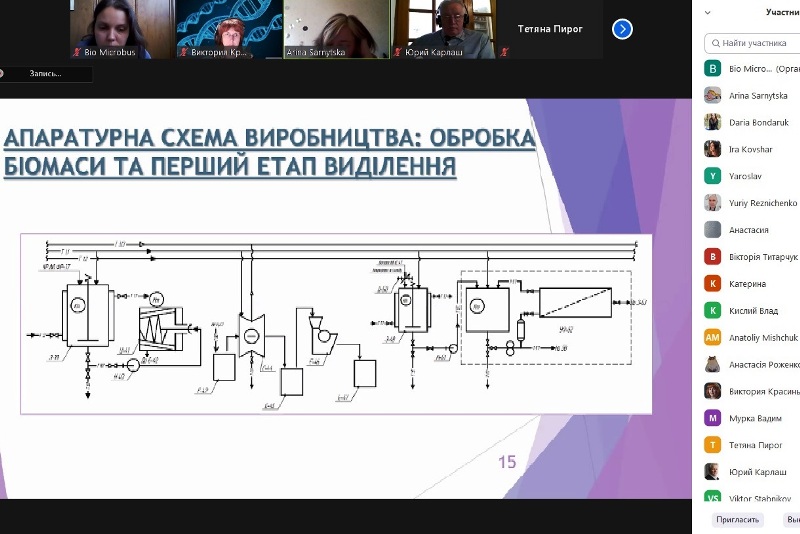The width and height of the screenshot is (800, 534).
Task: Click Тетяна Пирог orange T avatar
Action: [712, 445]
